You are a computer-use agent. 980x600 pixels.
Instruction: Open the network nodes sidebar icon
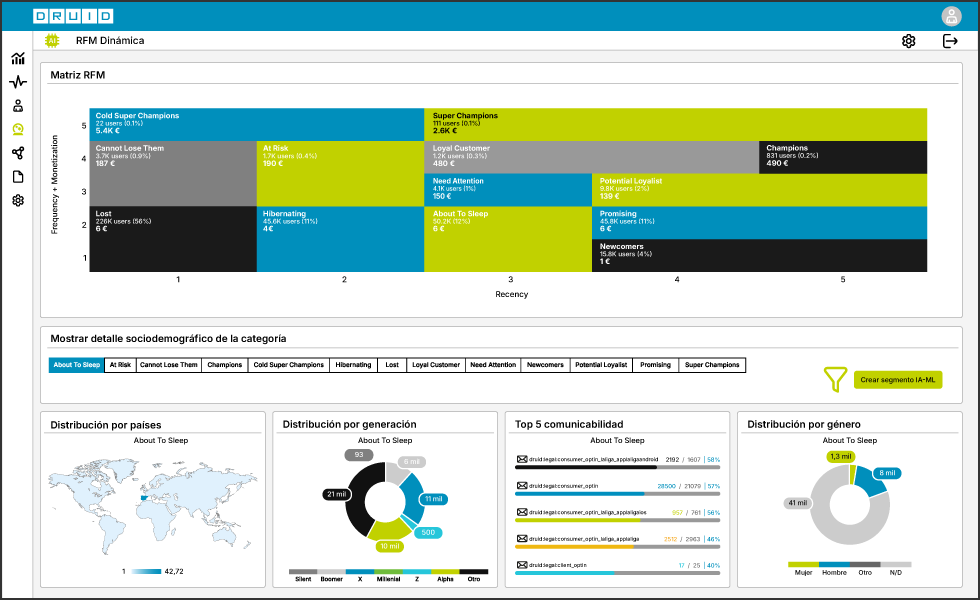(x=18, y=153)
